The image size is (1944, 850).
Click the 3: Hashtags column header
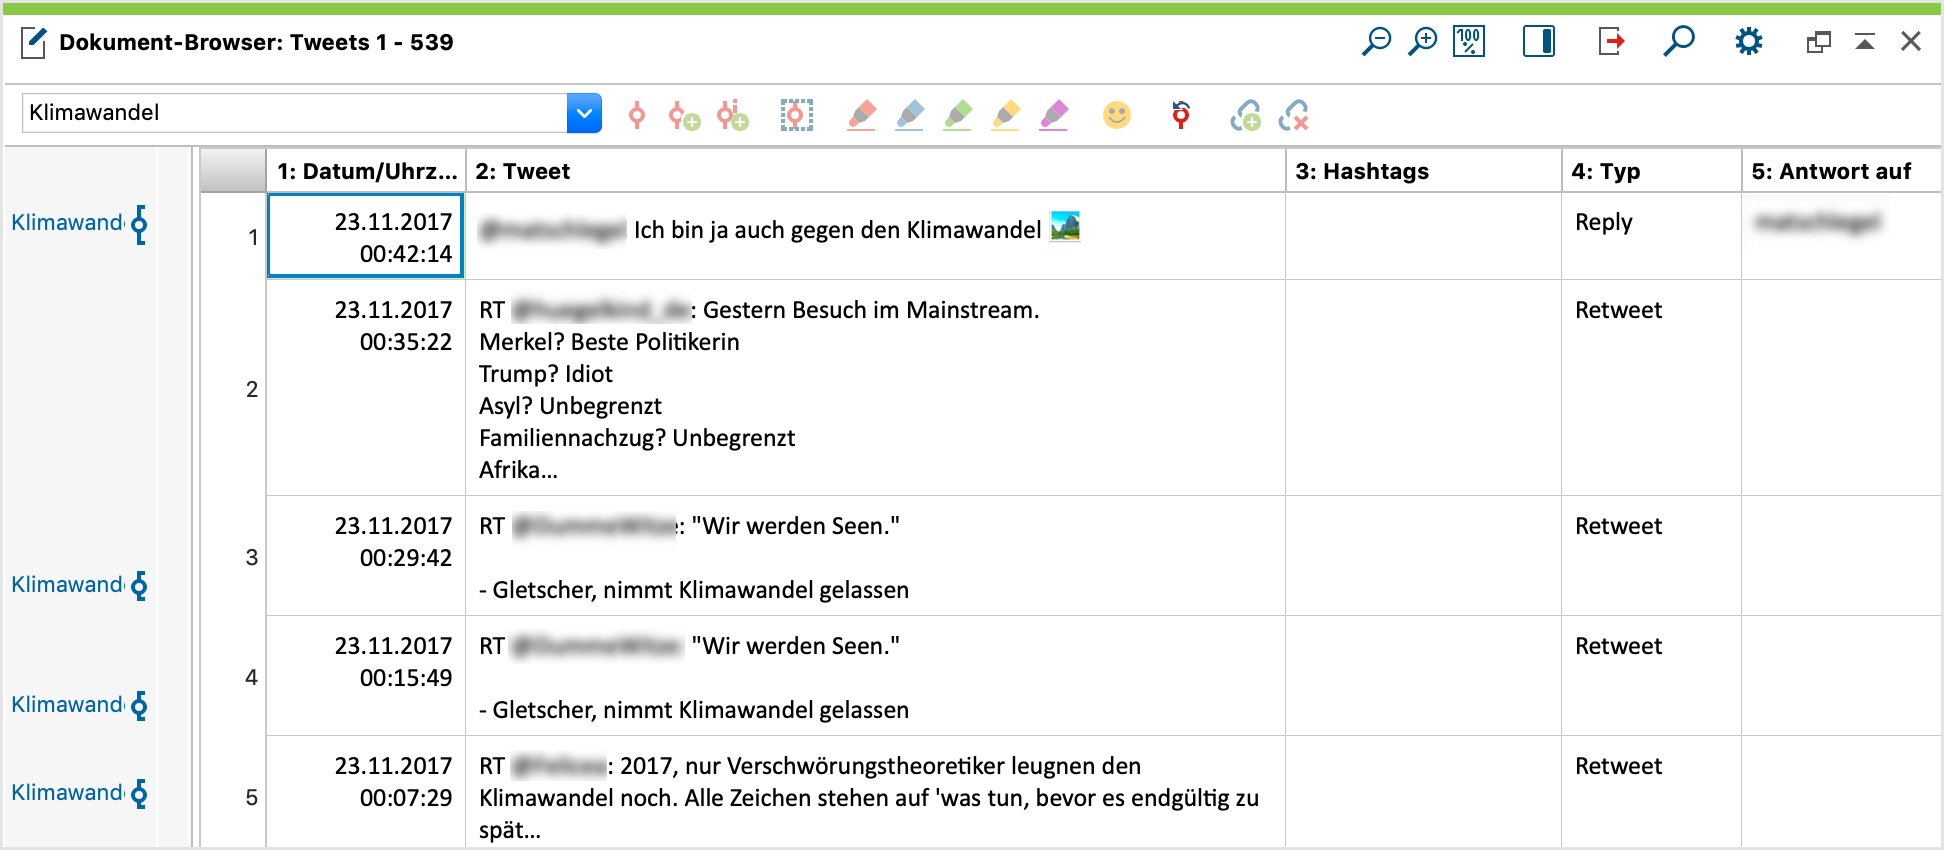[1423, 171]
